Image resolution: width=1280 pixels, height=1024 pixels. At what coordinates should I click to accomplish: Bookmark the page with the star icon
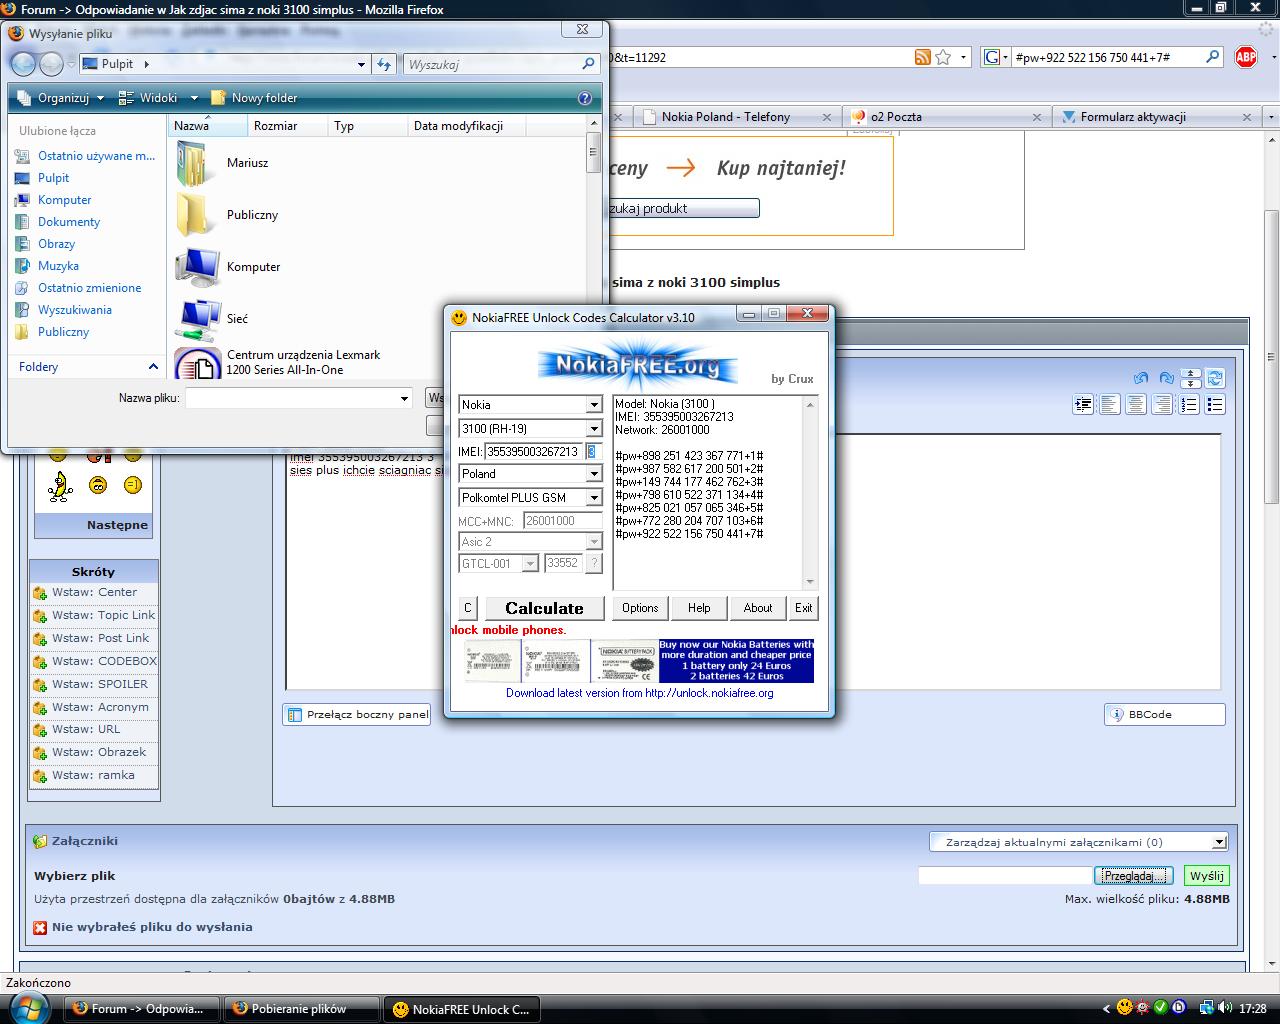click(943, 57)
